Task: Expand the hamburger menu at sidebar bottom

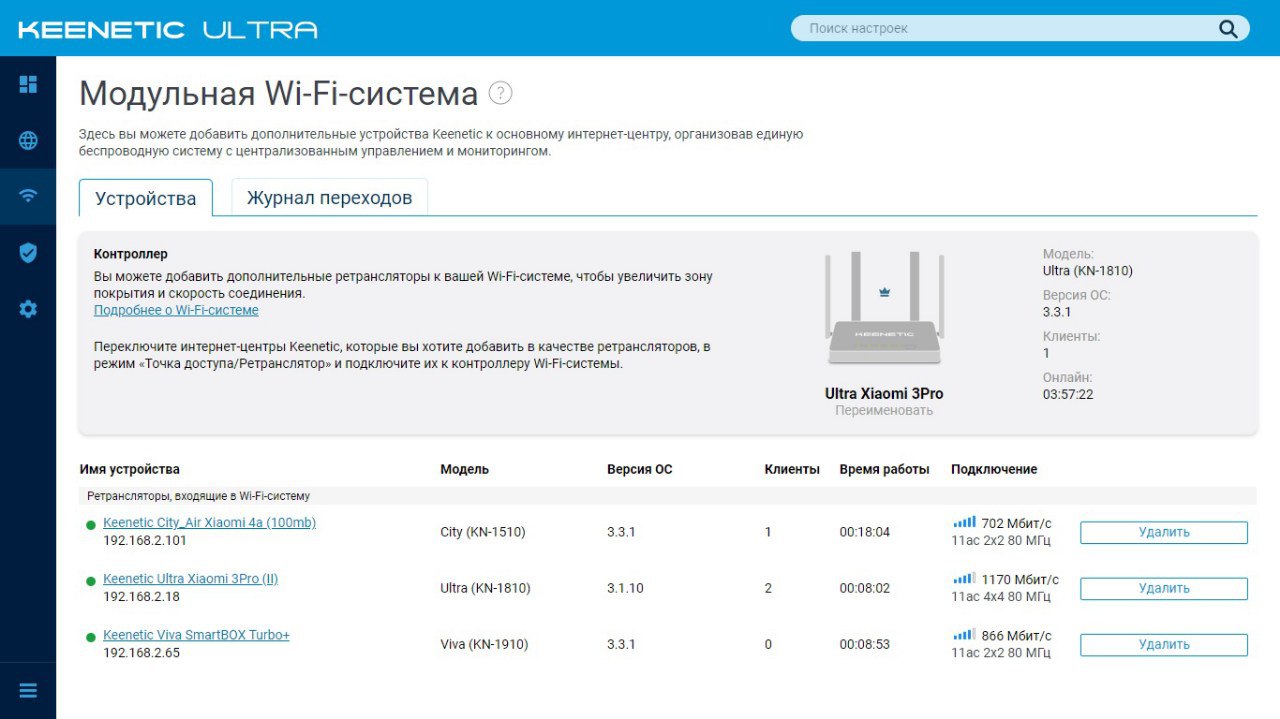Action: pos(28,691)
